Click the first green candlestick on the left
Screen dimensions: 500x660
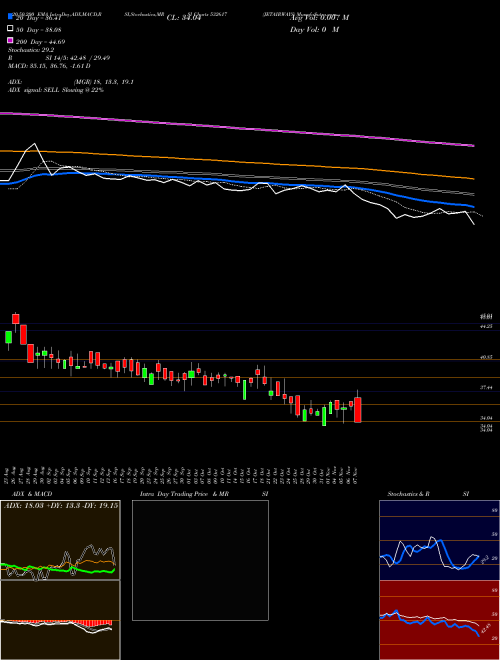pyautogui.click(x=8, y=338)
